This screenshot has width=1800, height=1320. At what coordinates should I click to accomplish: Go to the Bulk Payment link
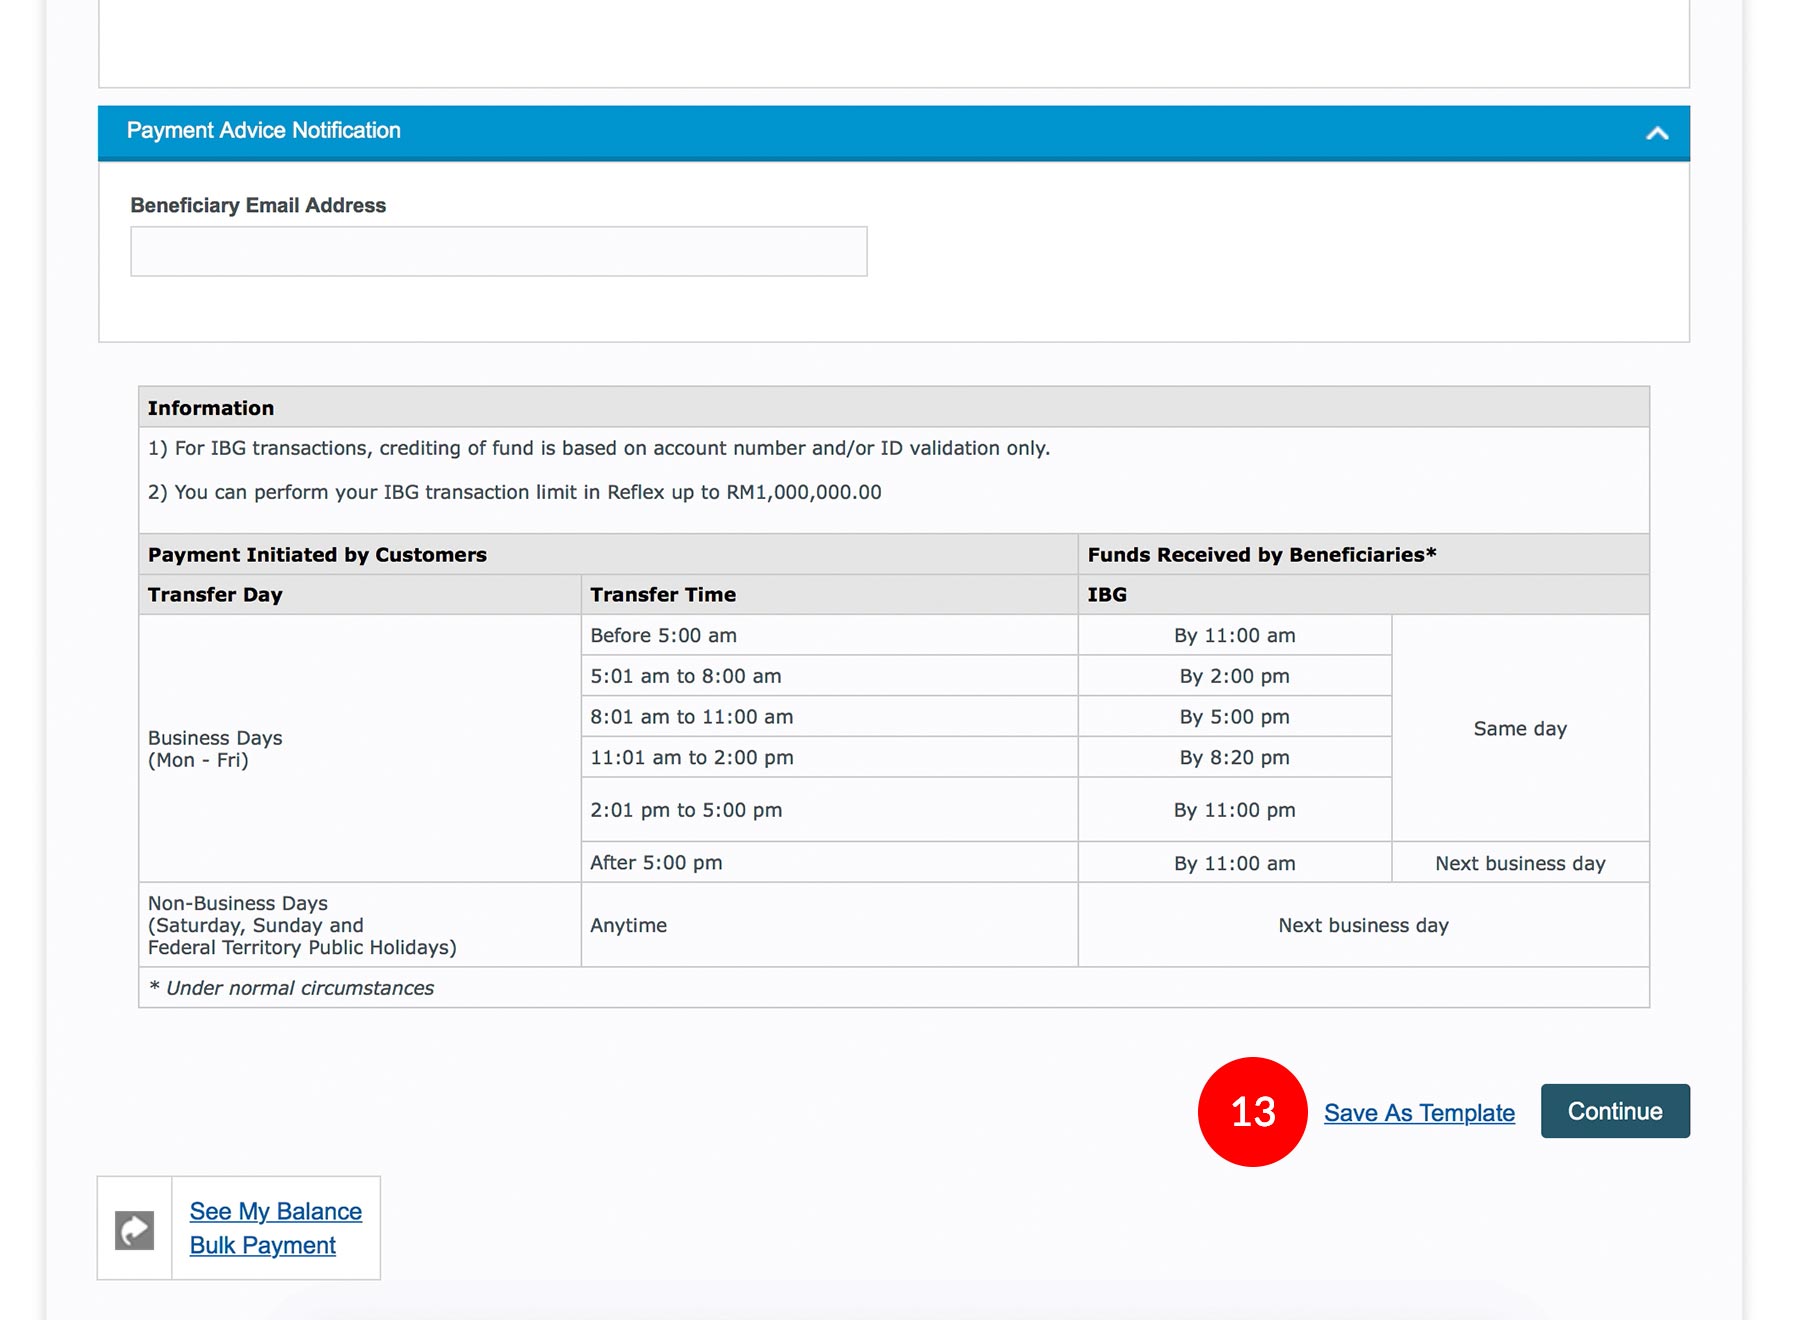[262, 1245]
